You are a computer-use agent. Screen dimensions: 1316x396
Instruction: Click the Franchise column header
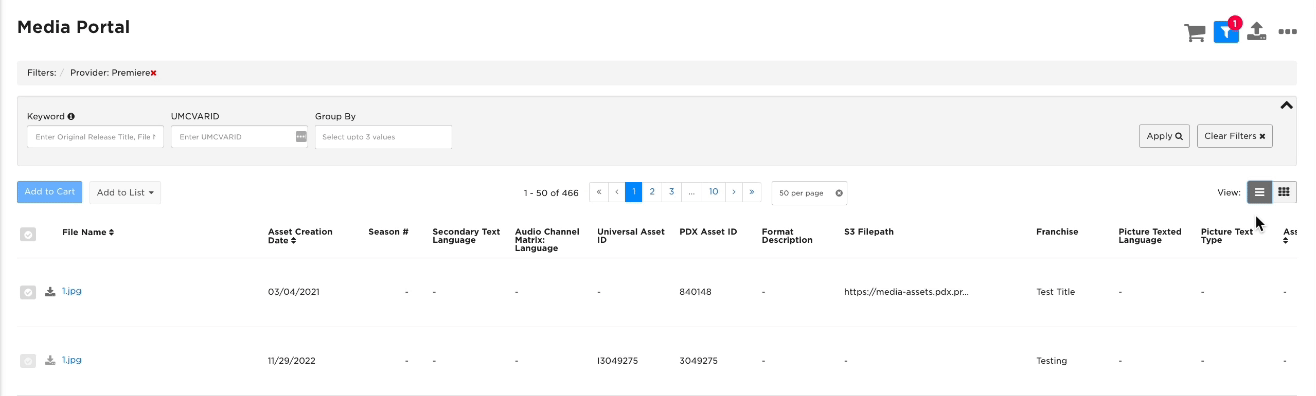[1057, 232]
